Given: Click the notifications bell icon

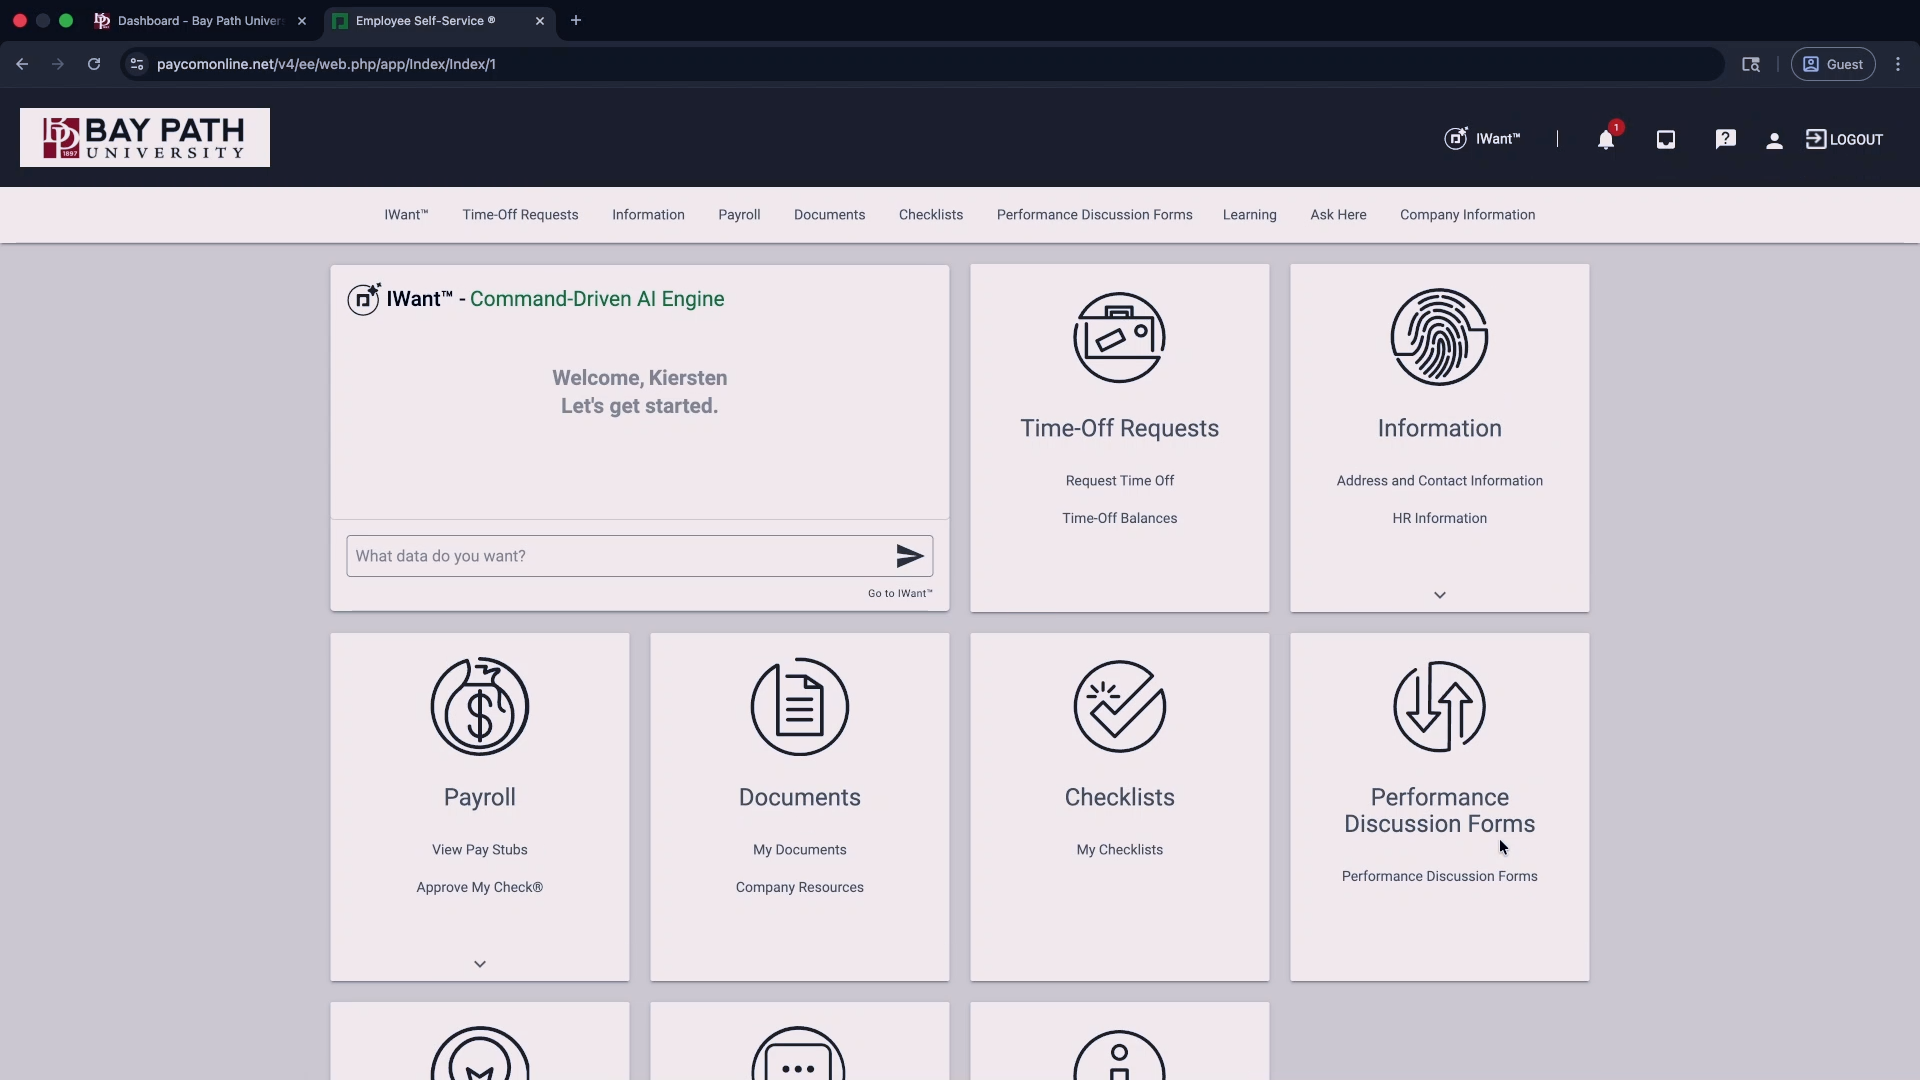Looking at the screenshot, I should tap(1605, 140).
